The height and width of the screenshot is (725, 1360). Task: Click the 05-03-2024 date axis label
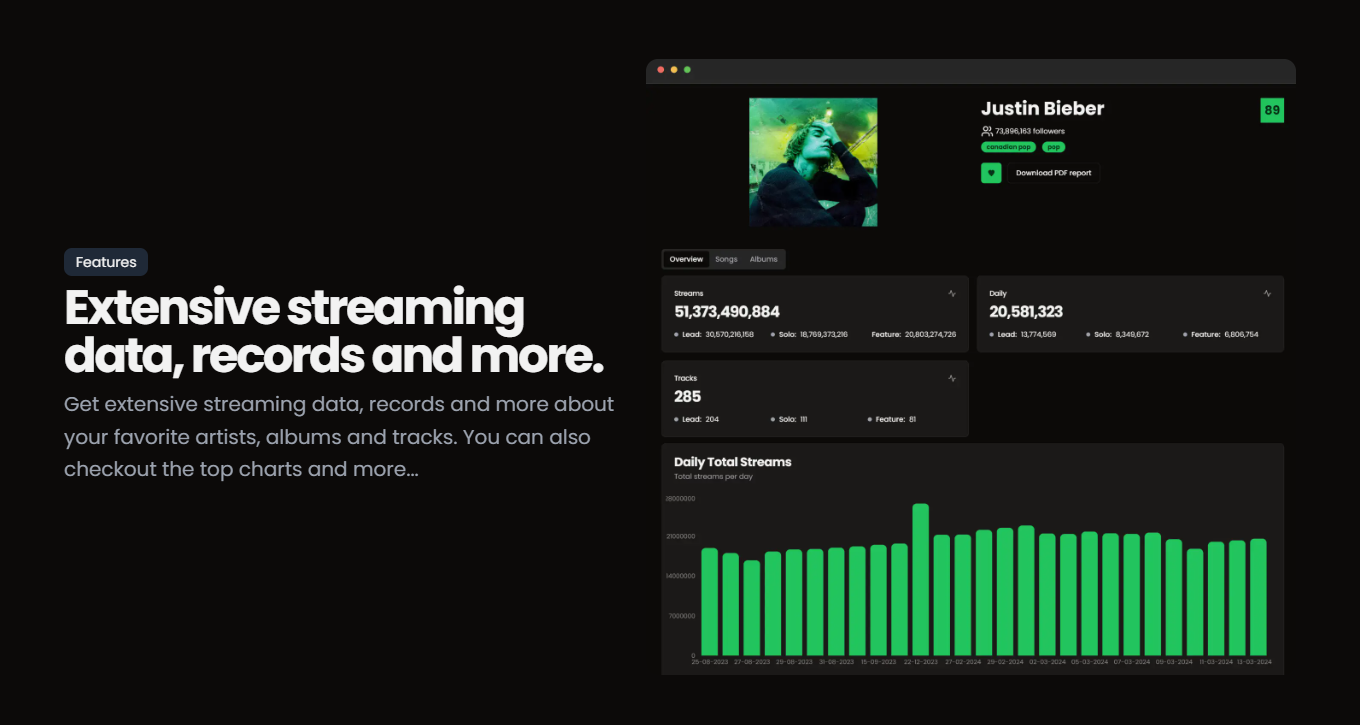coord(1090,662)
